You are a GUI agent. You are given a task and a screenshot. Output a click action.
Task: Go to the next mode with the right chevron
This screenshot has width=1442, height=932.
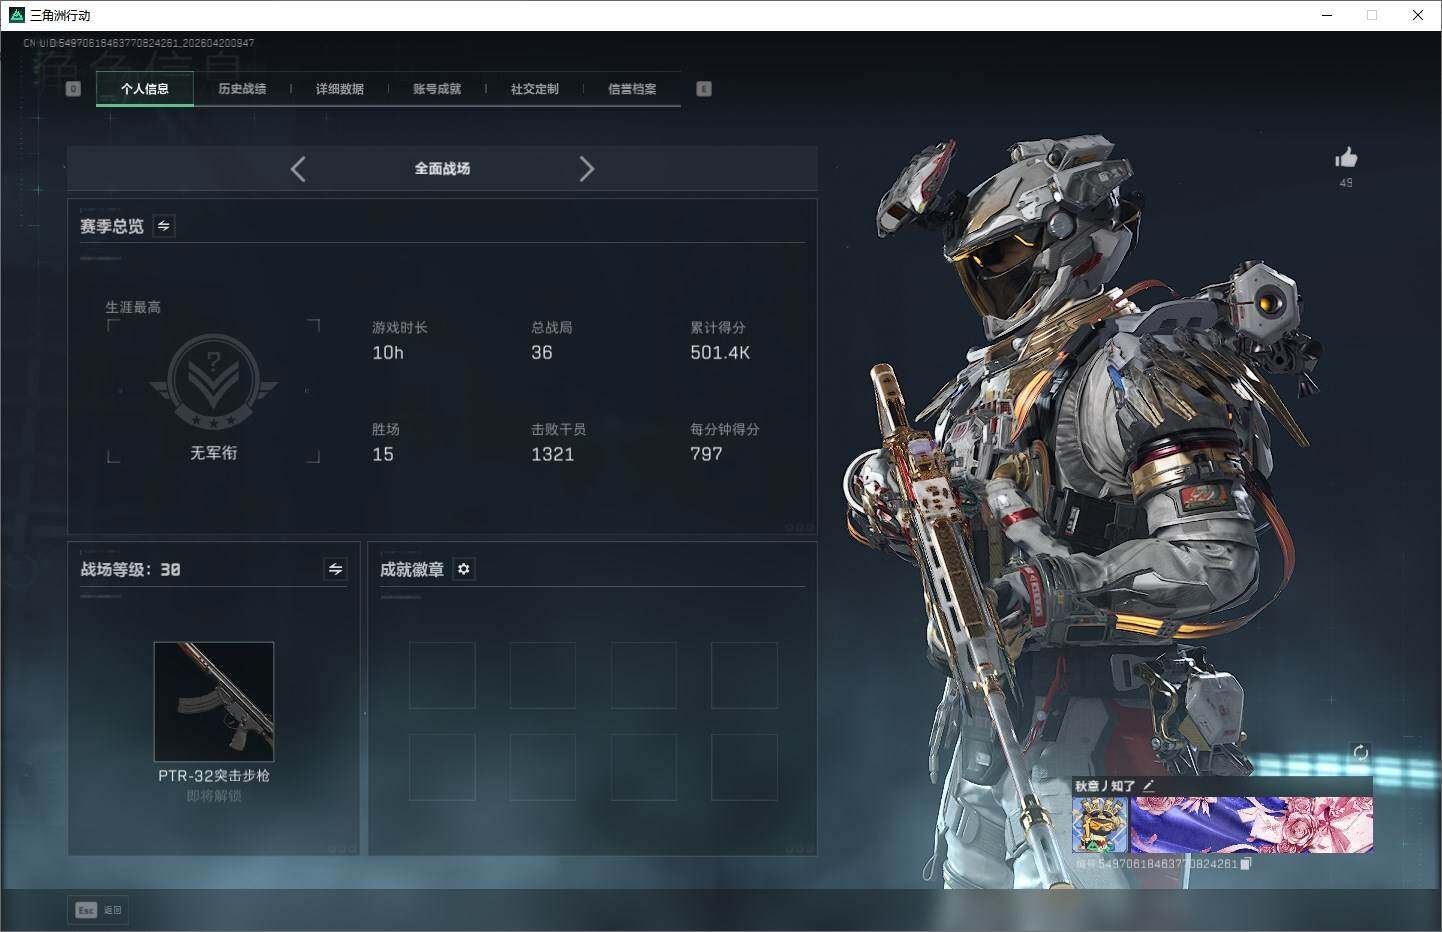(x=586, y=169)
